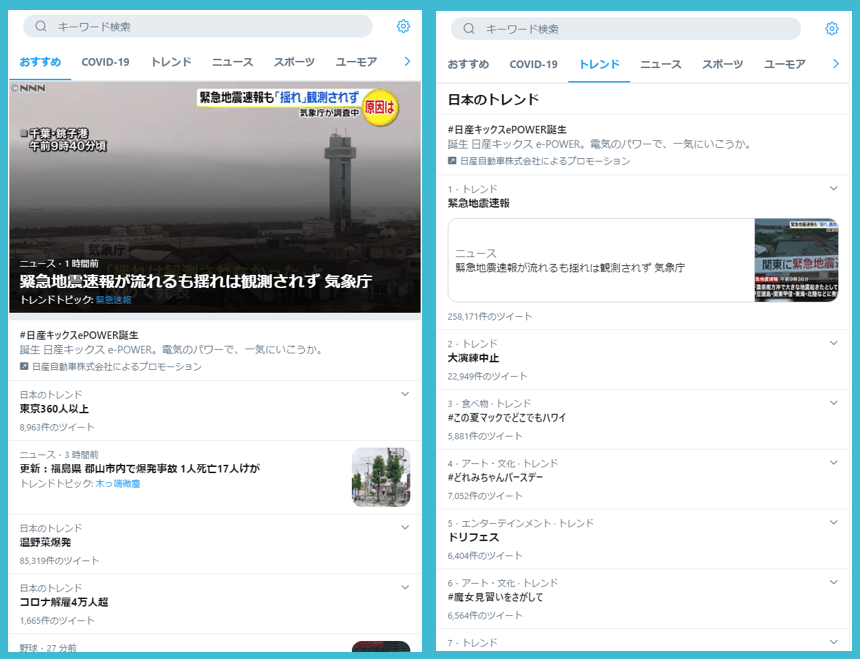The width and height of the screenshot is (860, 659).
Task: Open news card 緊急地震速報が流れるも揺れは観測されず 気象庁
Action: (x=643, y=260)
